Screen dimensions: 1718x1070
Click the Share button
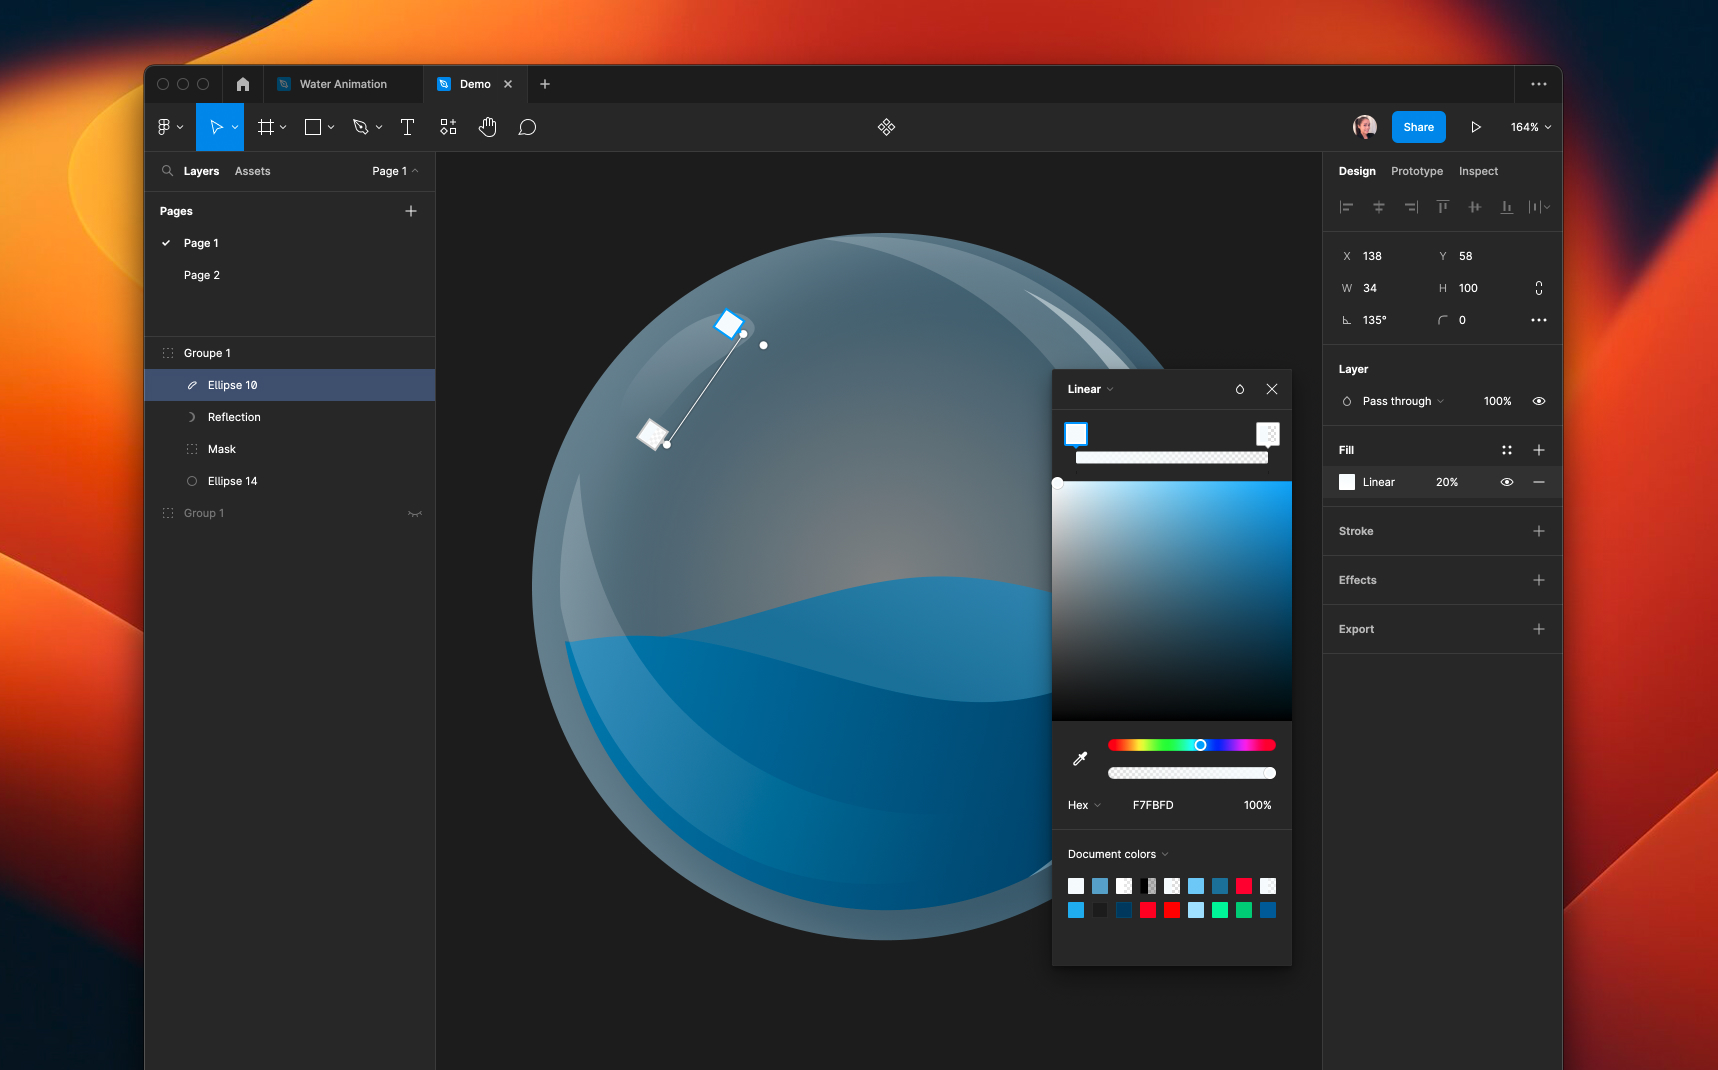1418,127
